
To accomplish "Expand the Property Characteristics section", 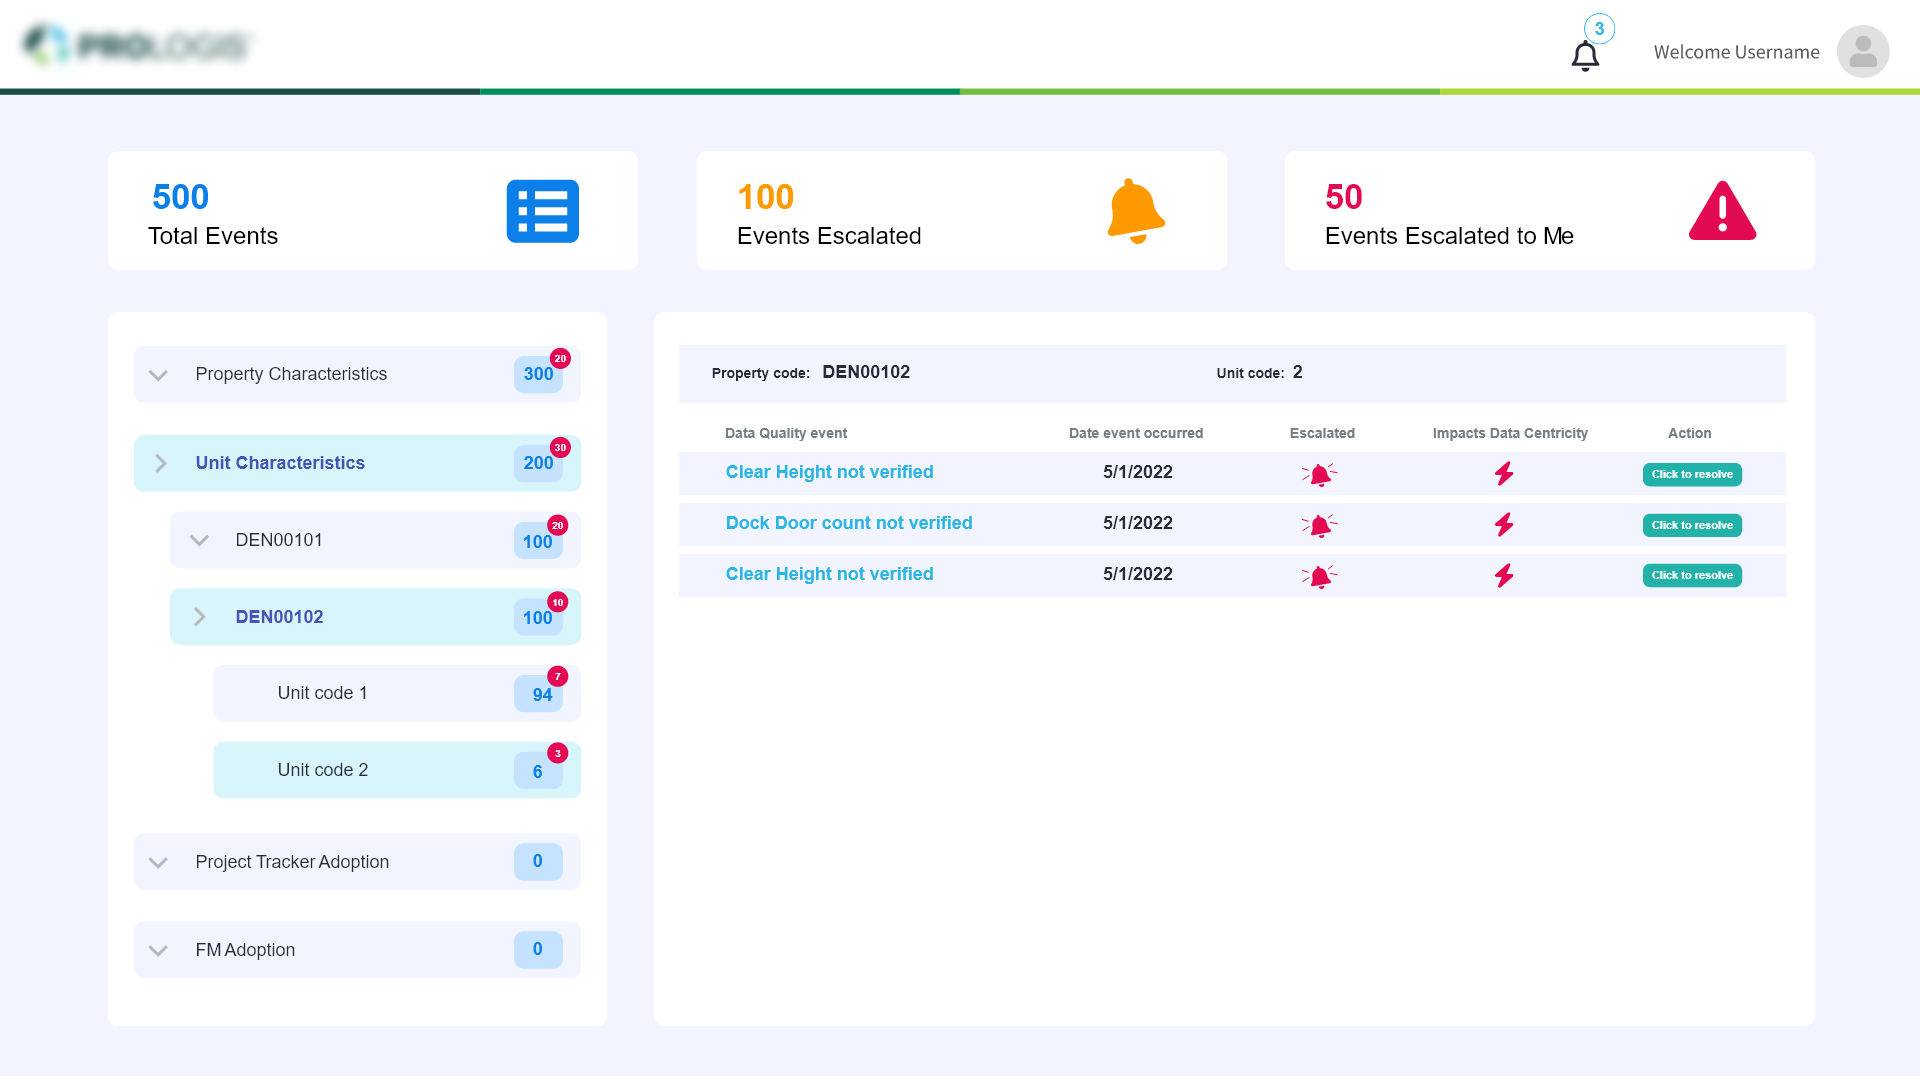I will click(158, 375).
